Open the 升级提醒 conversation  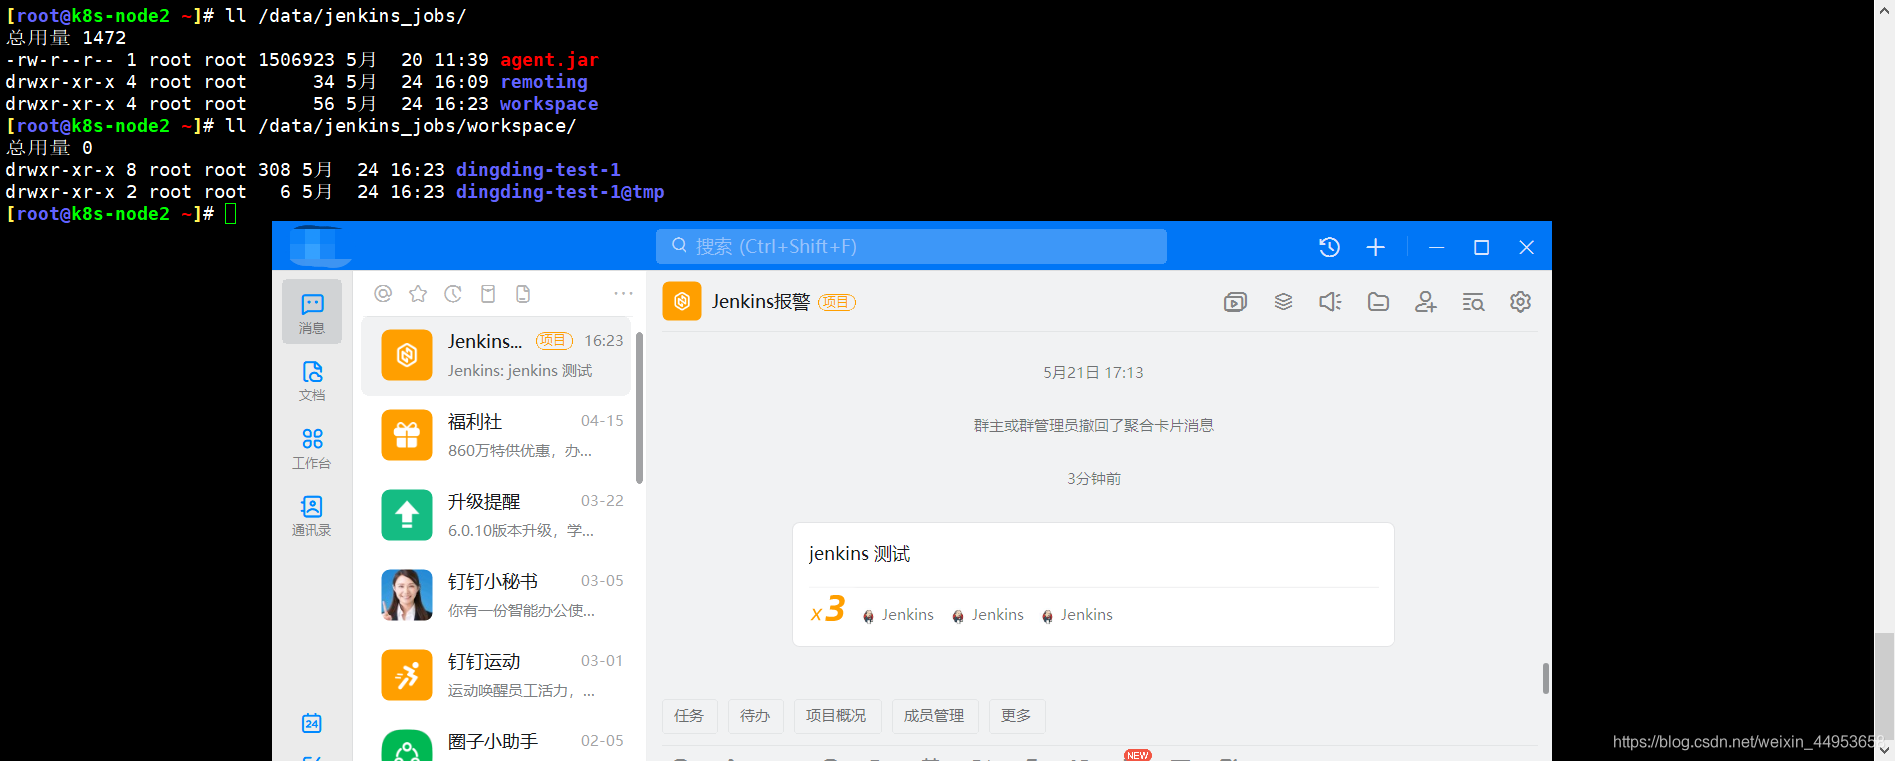[x=497, y=515]
